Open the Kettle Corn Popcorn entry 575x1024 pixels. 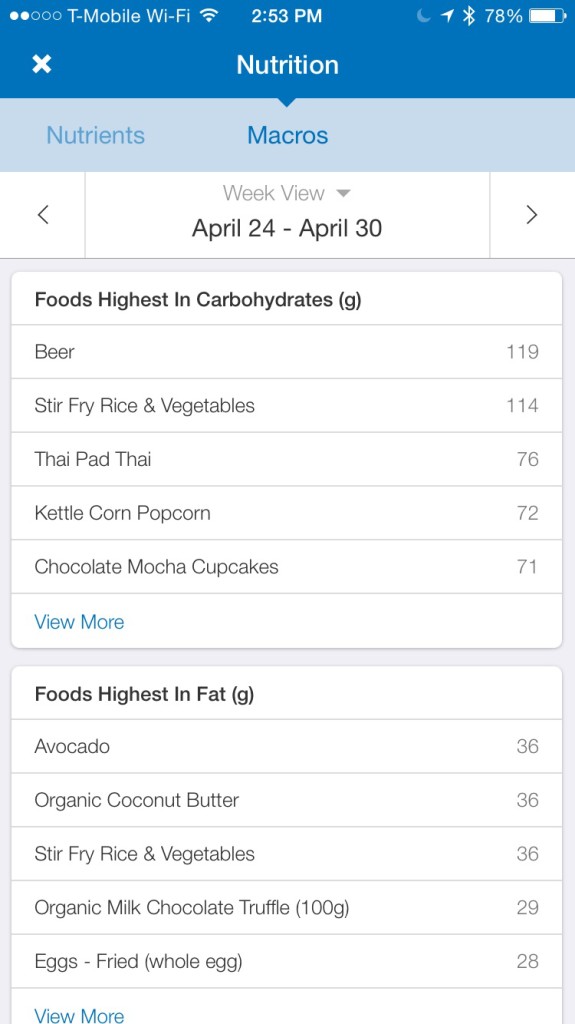[x=287, y=513]
